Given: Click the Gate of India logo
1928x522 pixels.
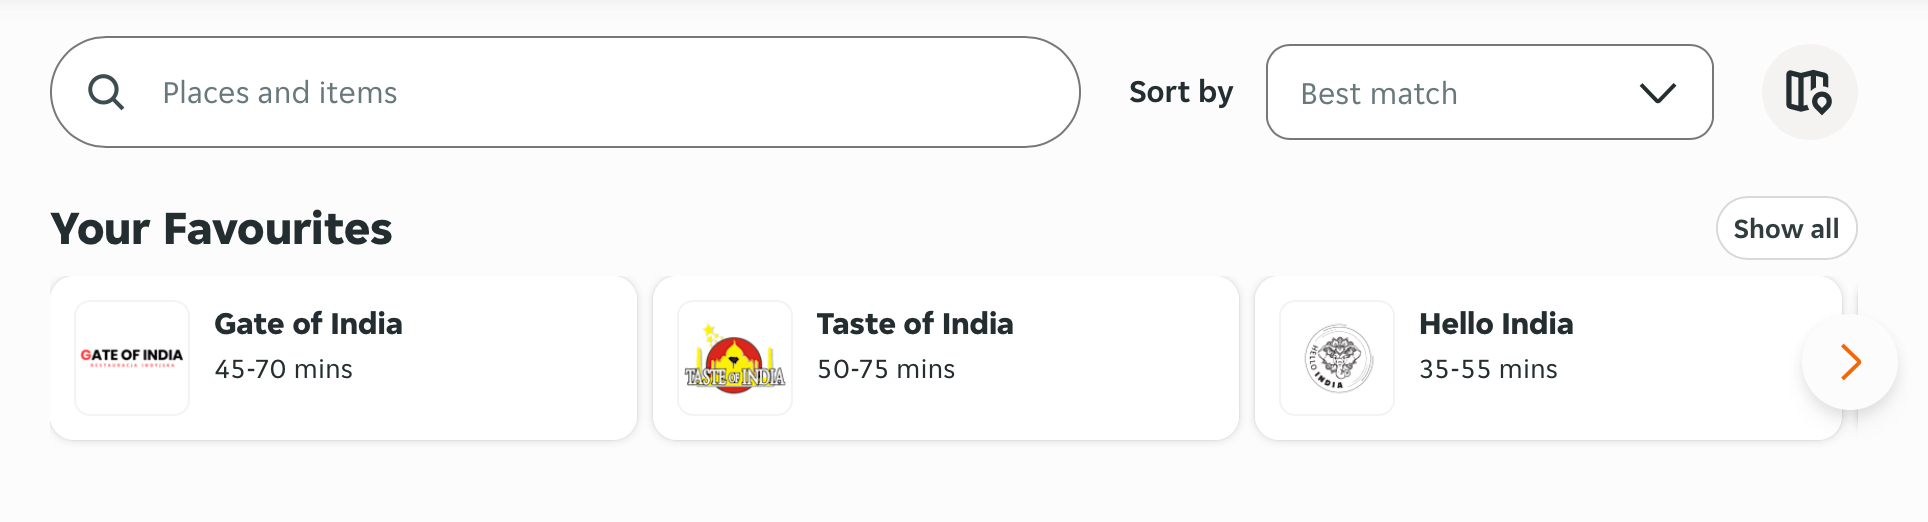Looking at the screenshot, I should (x=132, y=357).
